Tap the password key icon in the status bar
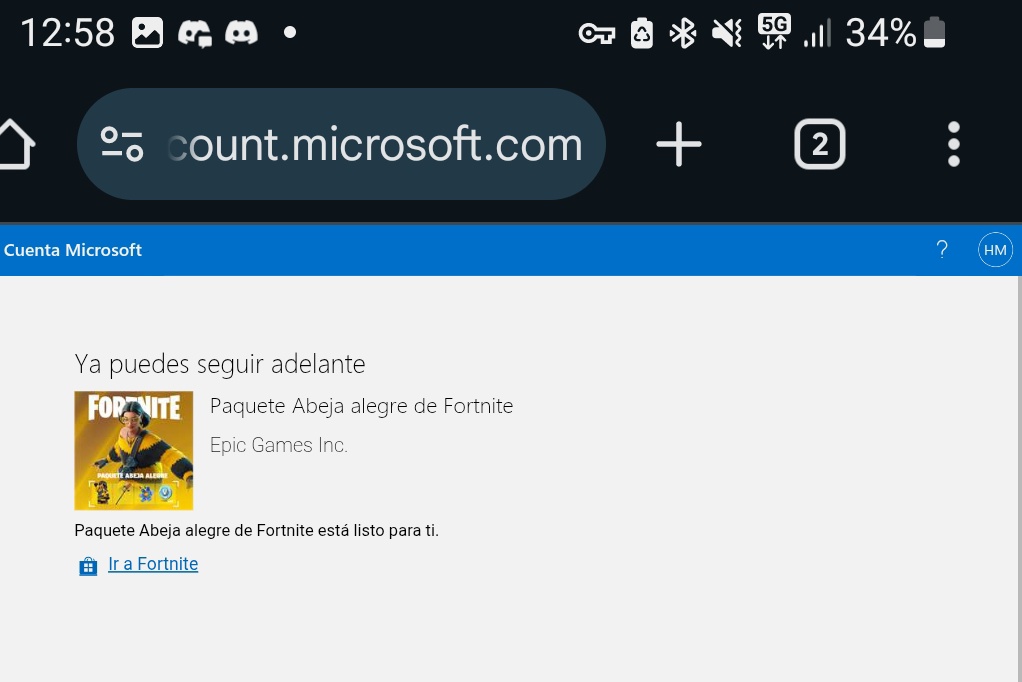 (596, 32)
